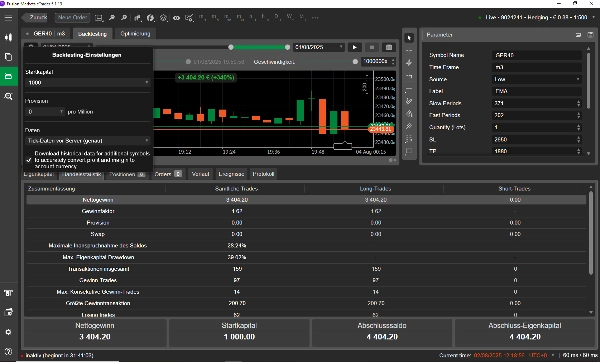
Task: Click the Symbol Name field showing GER40
Action: pos(536,55)
